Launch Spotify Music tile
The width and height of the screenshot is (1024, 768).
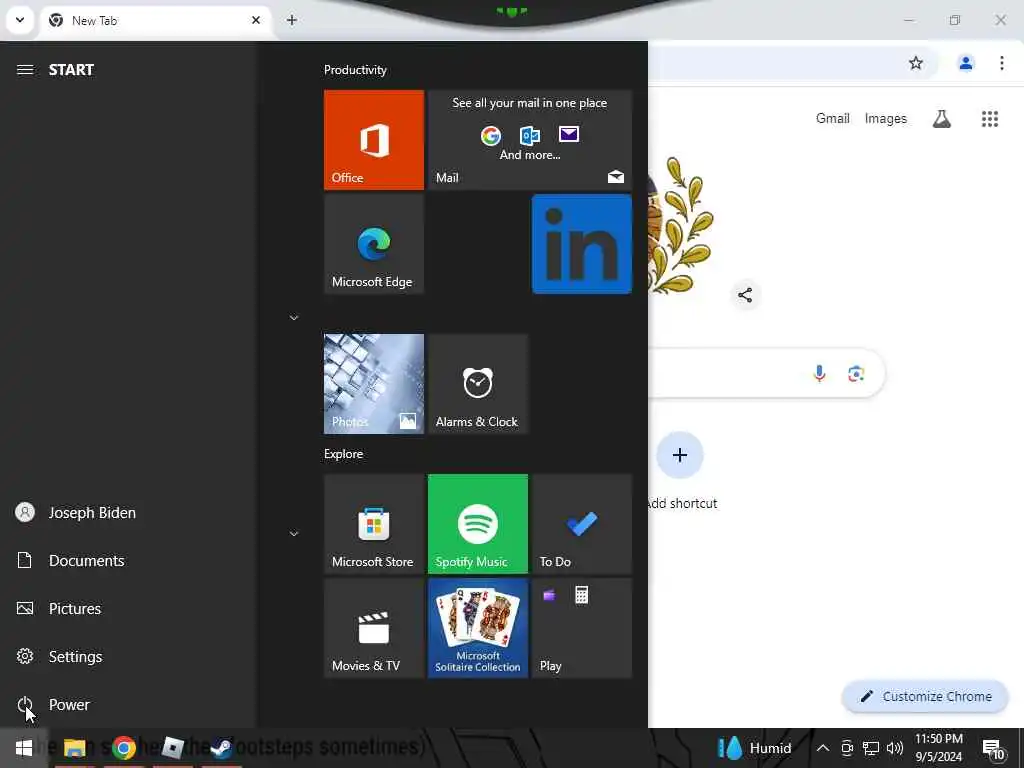point(477,524)
